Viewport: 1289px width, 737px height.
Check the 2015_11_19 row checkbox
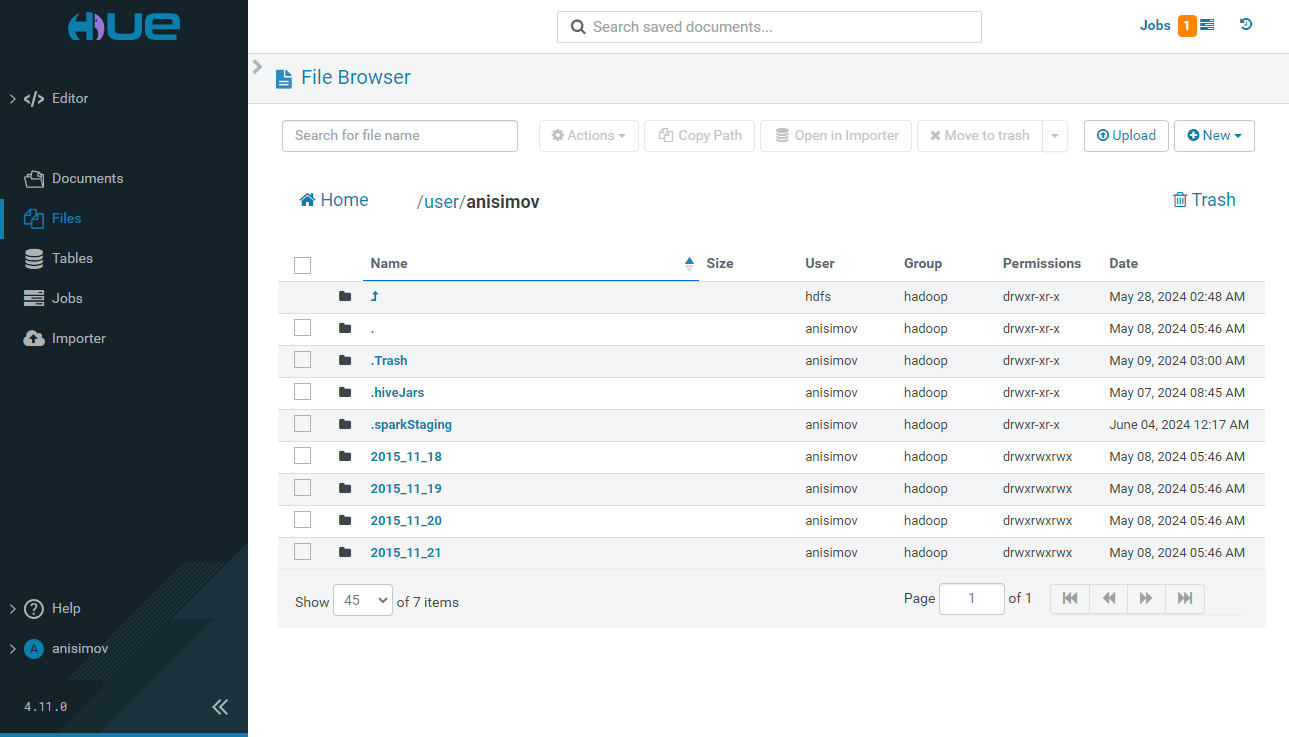point(303,488)
